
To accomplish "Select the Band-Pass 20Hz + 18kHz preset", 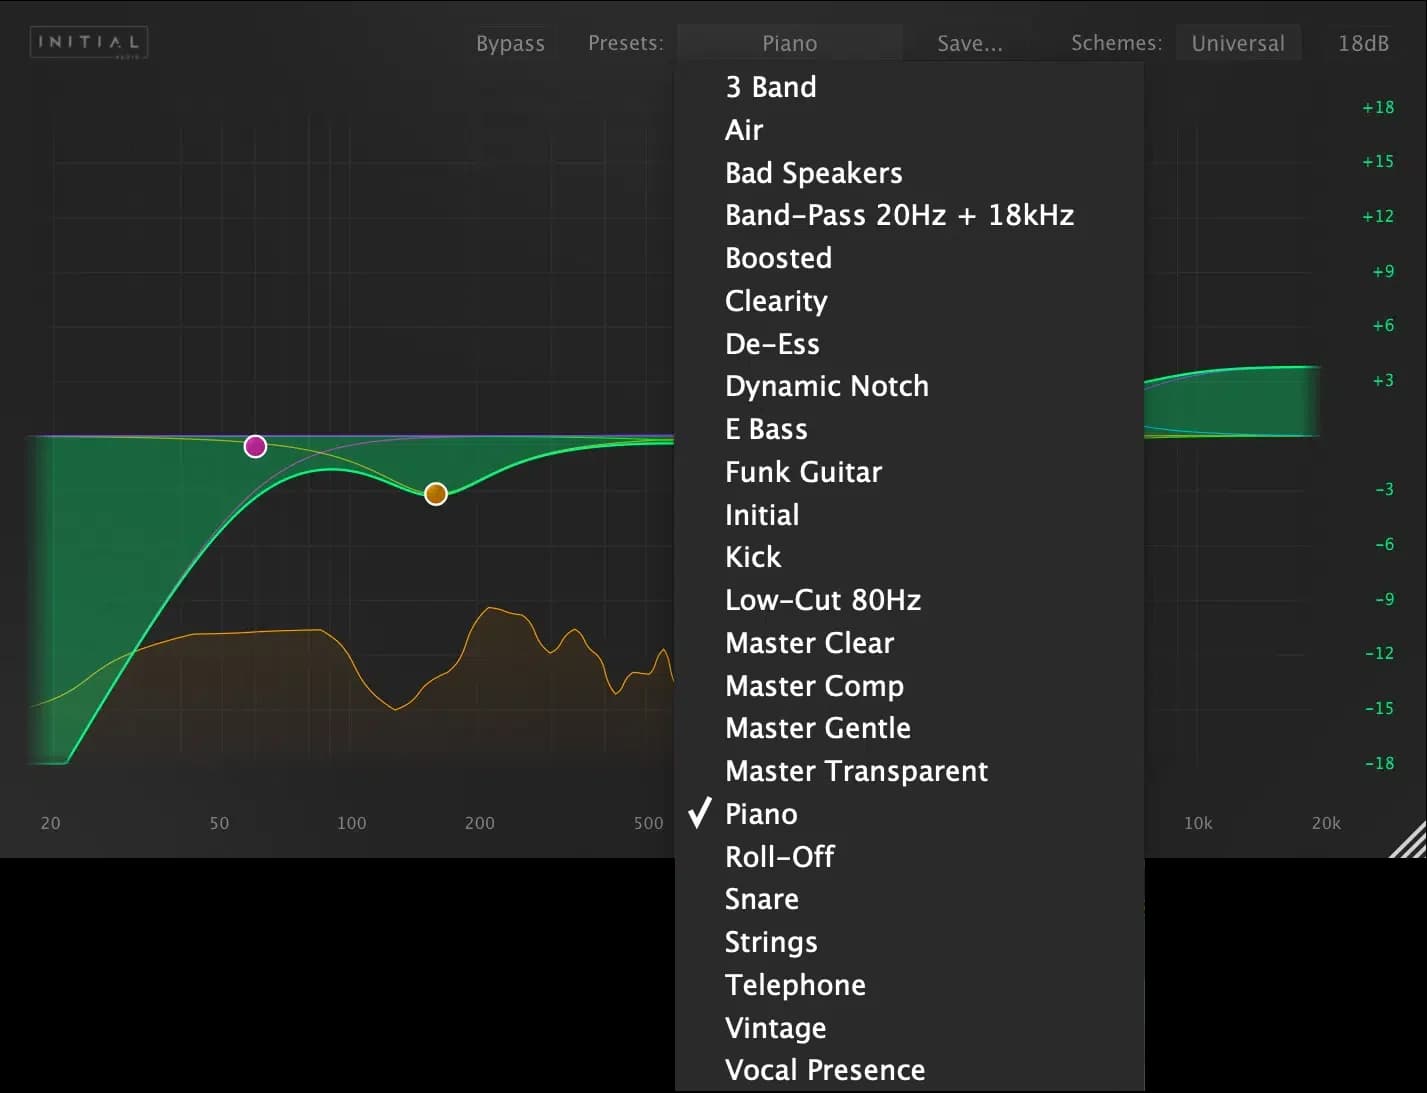I will tap(899, 215).
